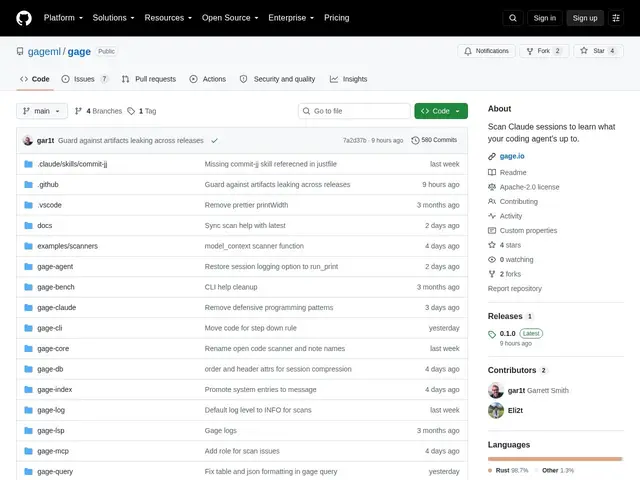Viewport: 640px width, 480px height.
Task: Click the Activity pulse icon
Action: [492, 216]
